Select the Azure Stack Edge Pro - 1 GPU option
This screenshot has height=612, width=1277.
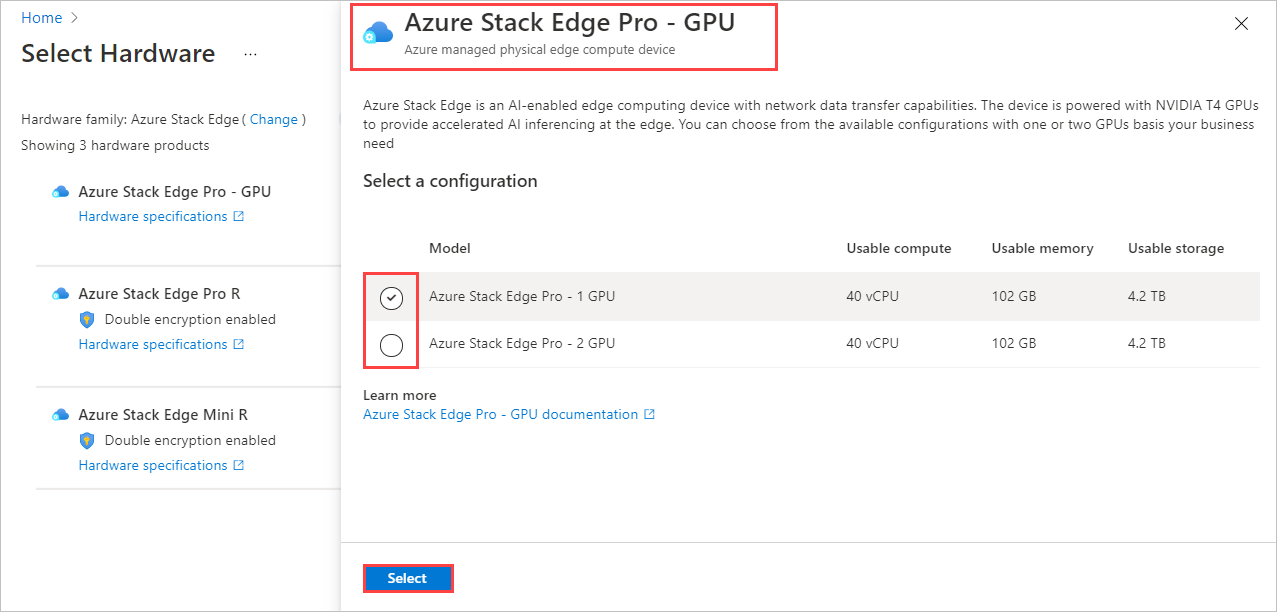[390, 297]
